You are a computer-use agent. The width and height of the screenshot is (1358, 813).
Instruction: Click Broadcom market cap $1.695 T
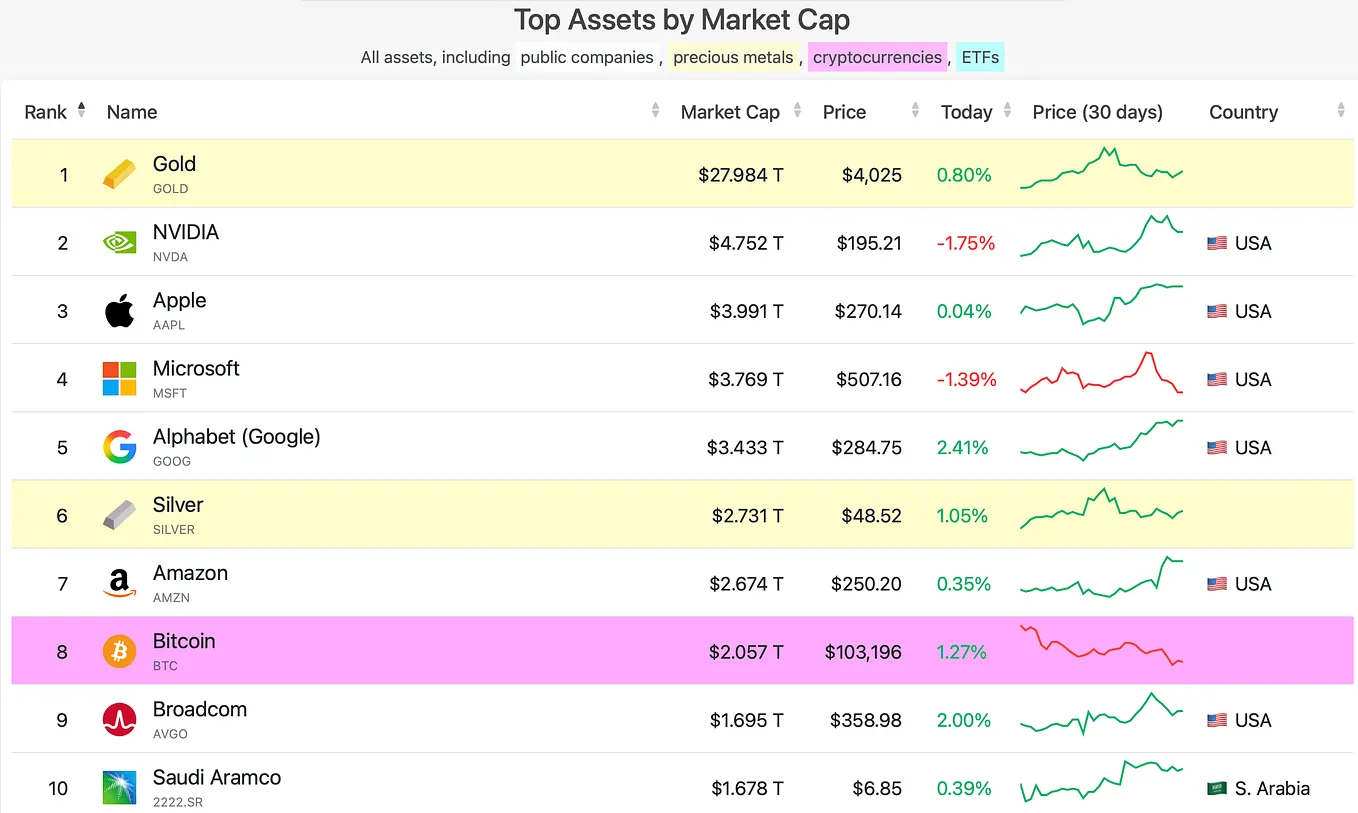point(747,720)
